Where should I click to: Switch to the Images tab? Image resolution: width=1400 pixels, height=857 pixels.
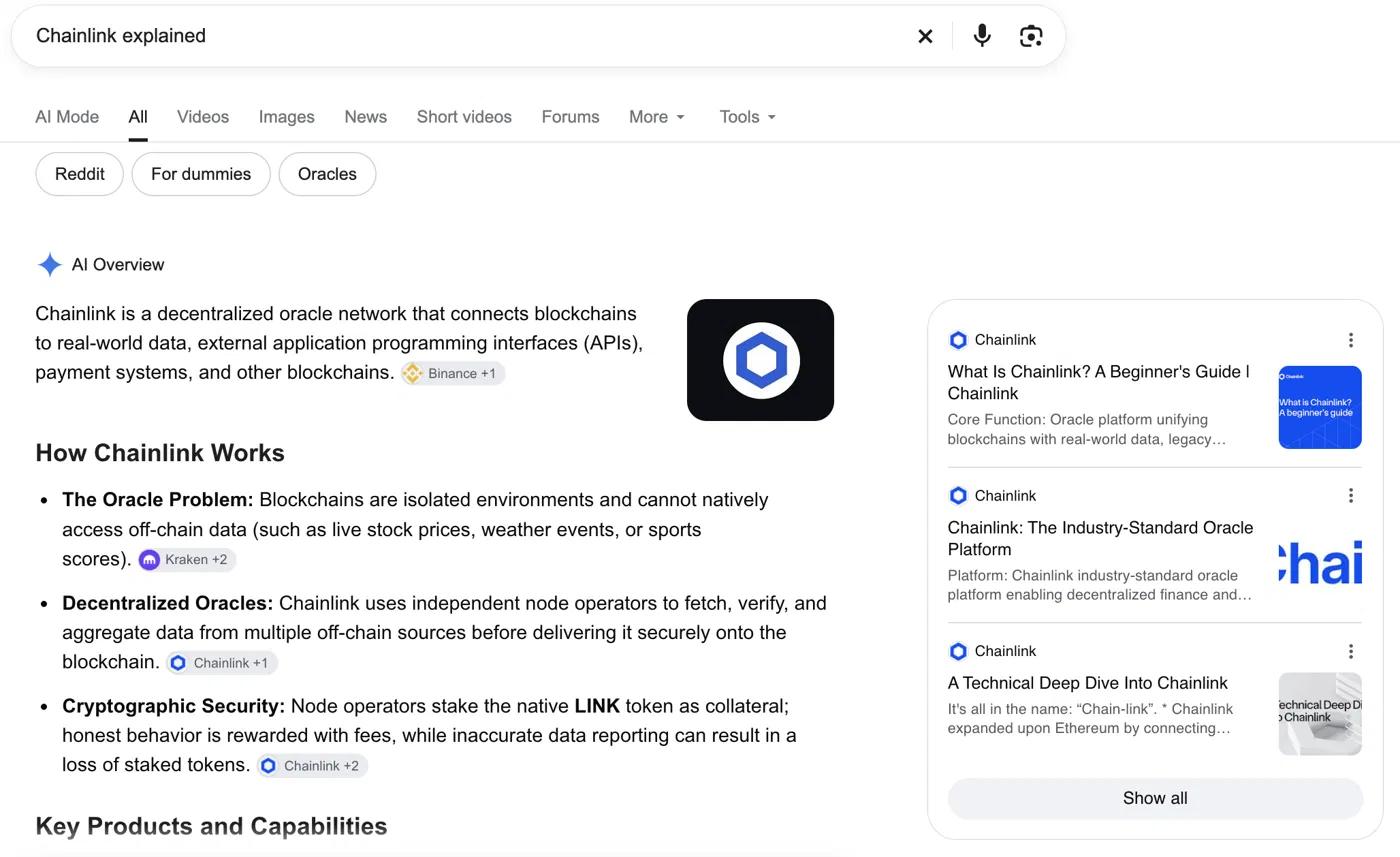pyautogui.click(x=287, y=117)
